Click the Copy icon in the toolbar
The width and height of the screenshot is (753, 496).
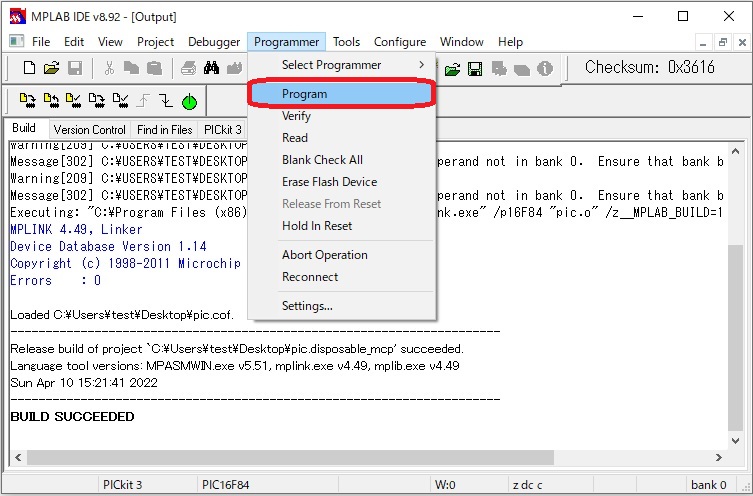[x=131, y=69]
